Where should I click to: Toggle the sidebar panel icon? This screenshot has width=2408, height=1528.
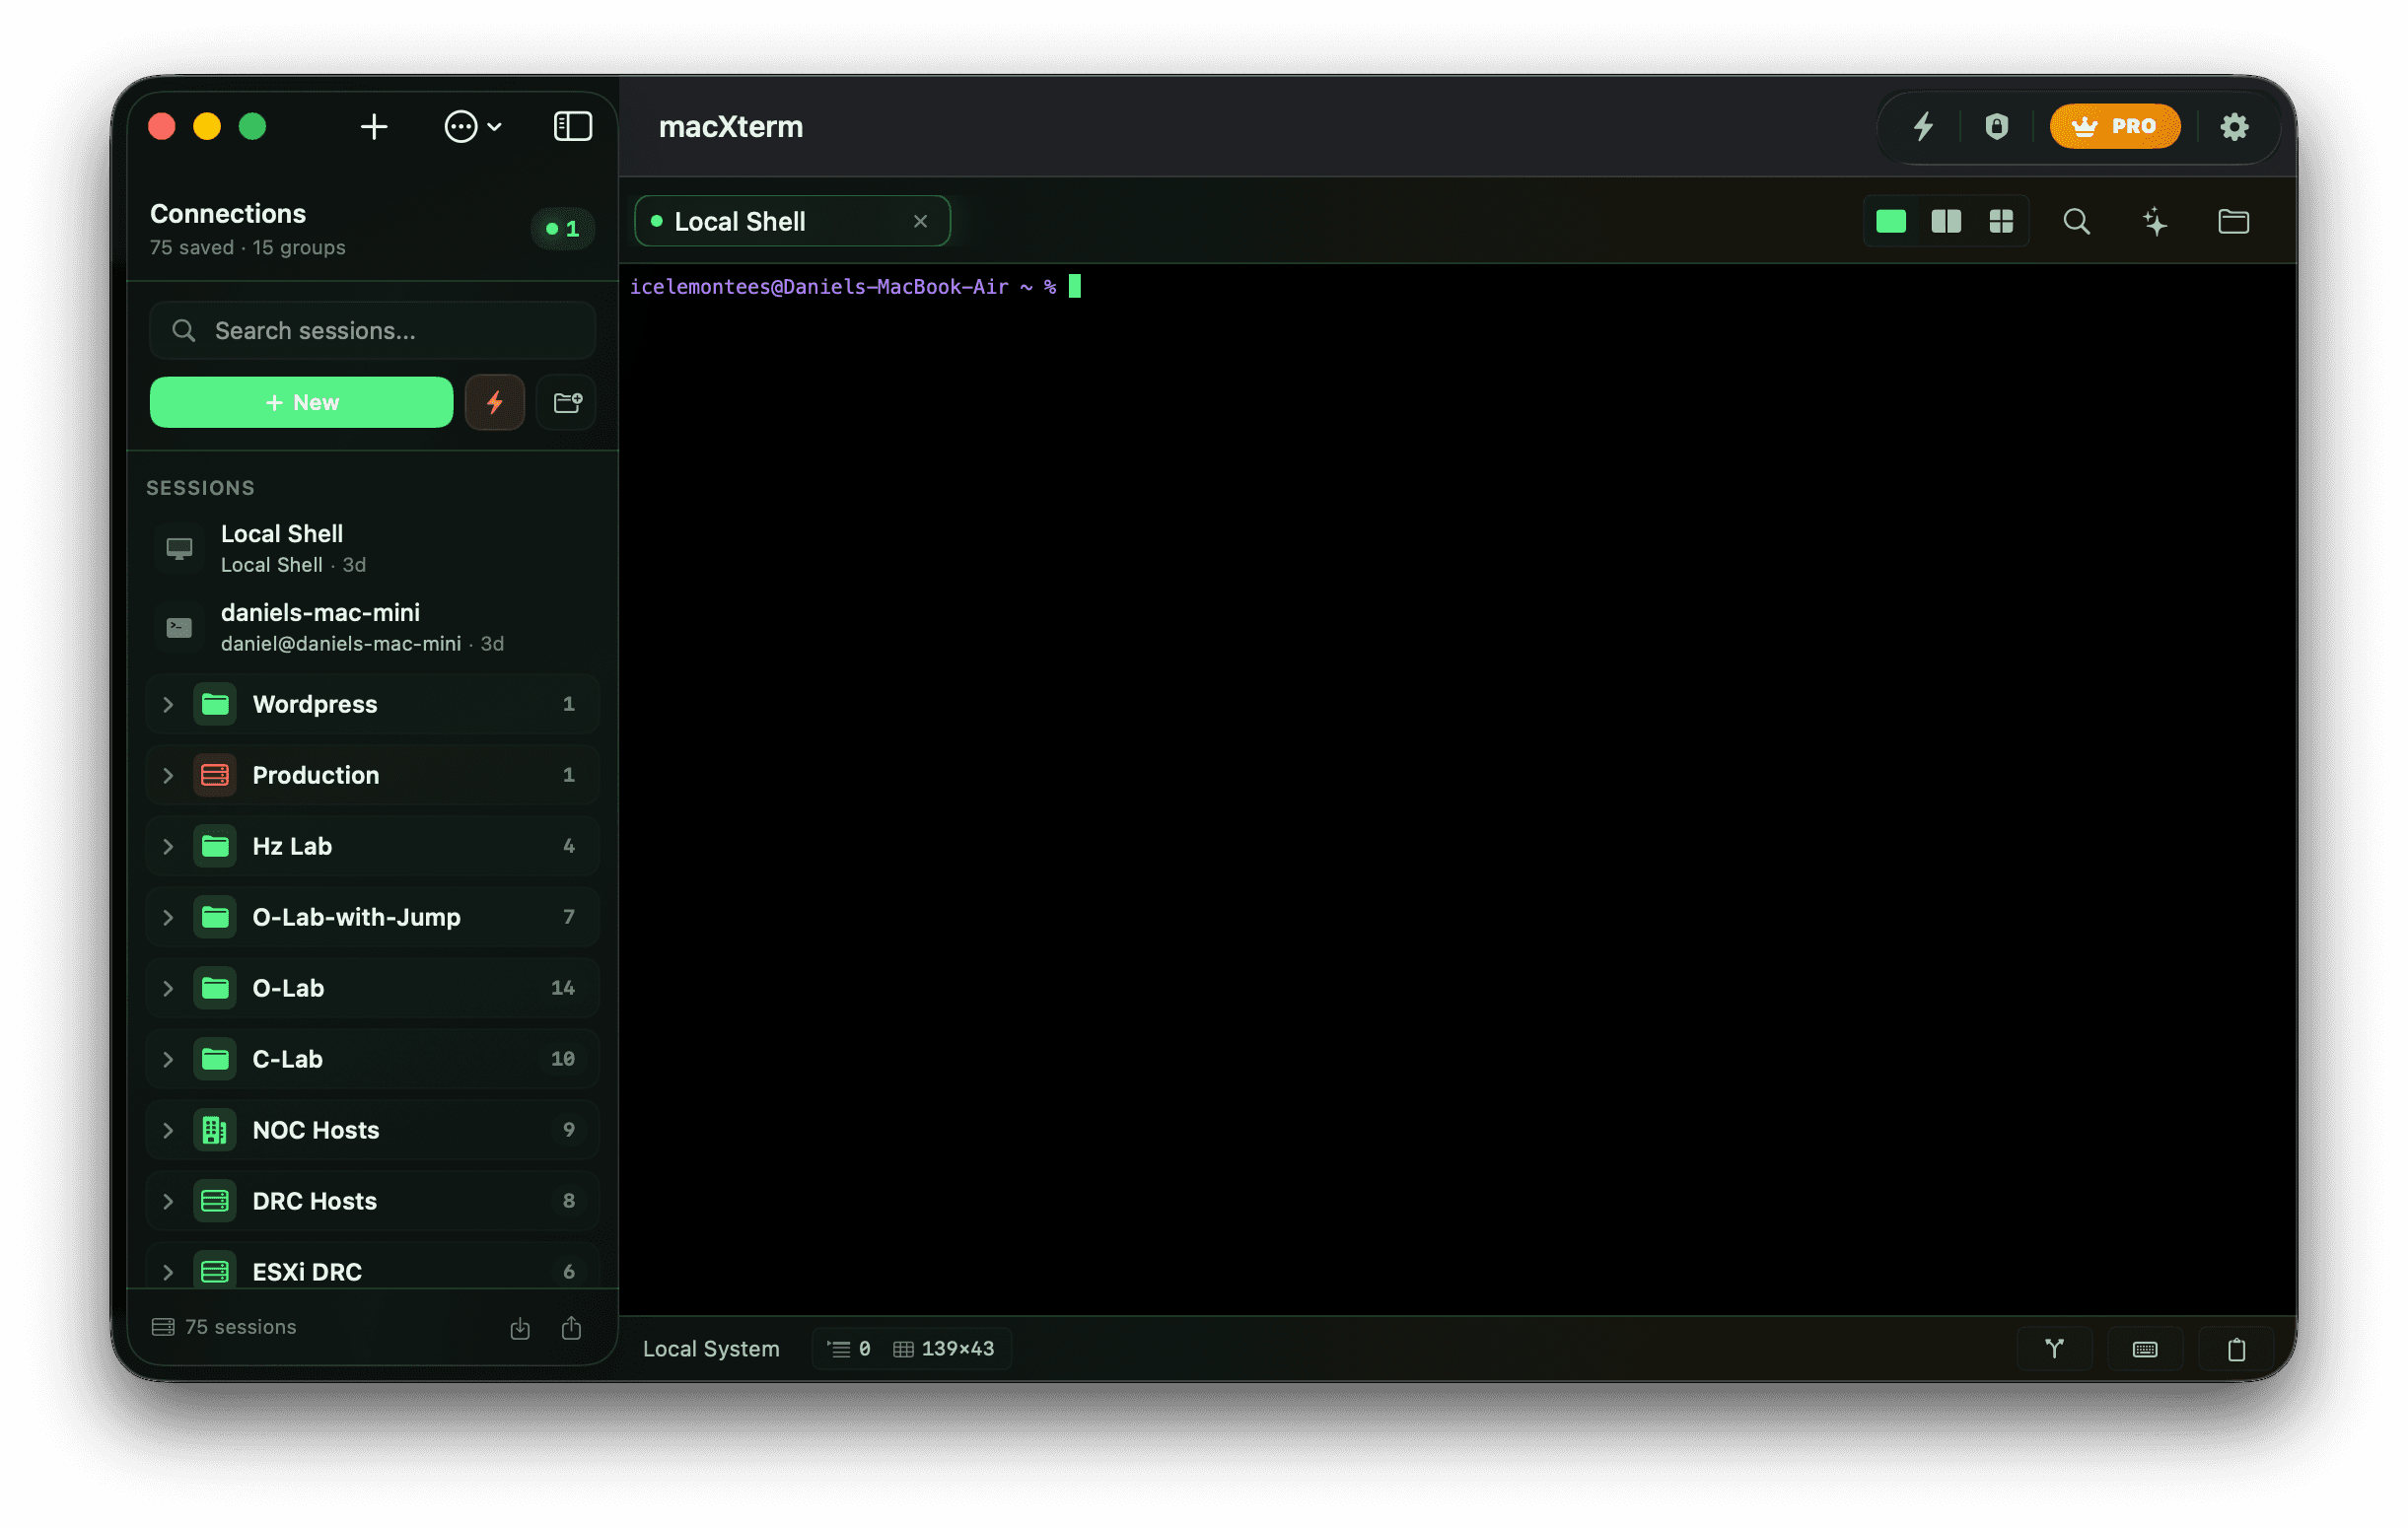click(x=573, y=127)
